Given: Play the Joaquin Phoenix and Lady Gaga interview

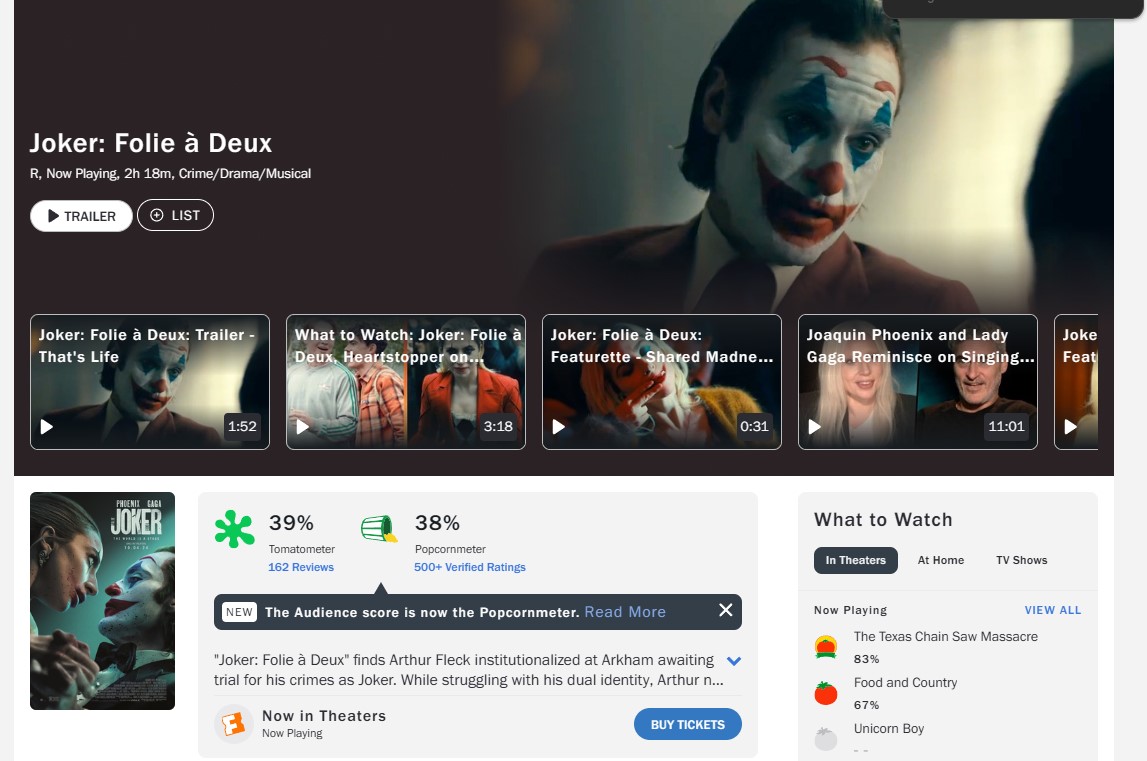Looking at the screenshot, I should pos(814,427).
